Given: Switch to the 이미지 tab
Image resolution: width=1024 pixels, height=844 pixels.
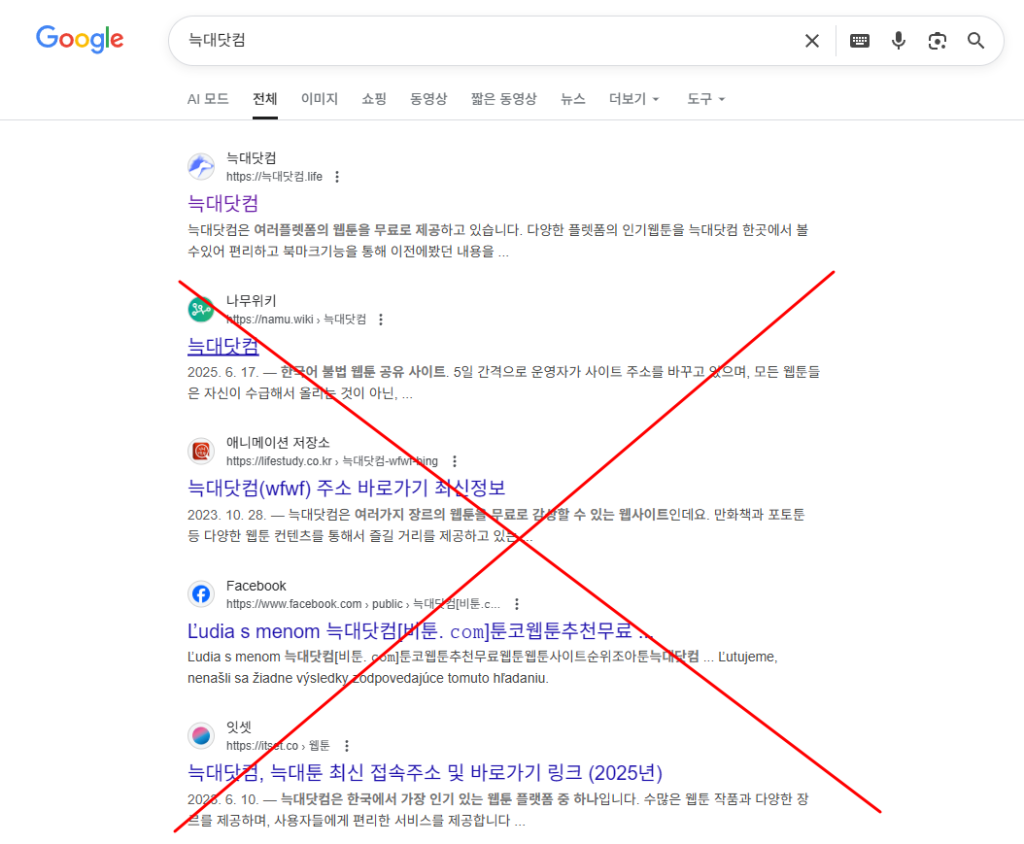Looking at the screenshot, I should click(x=318, y=99).
